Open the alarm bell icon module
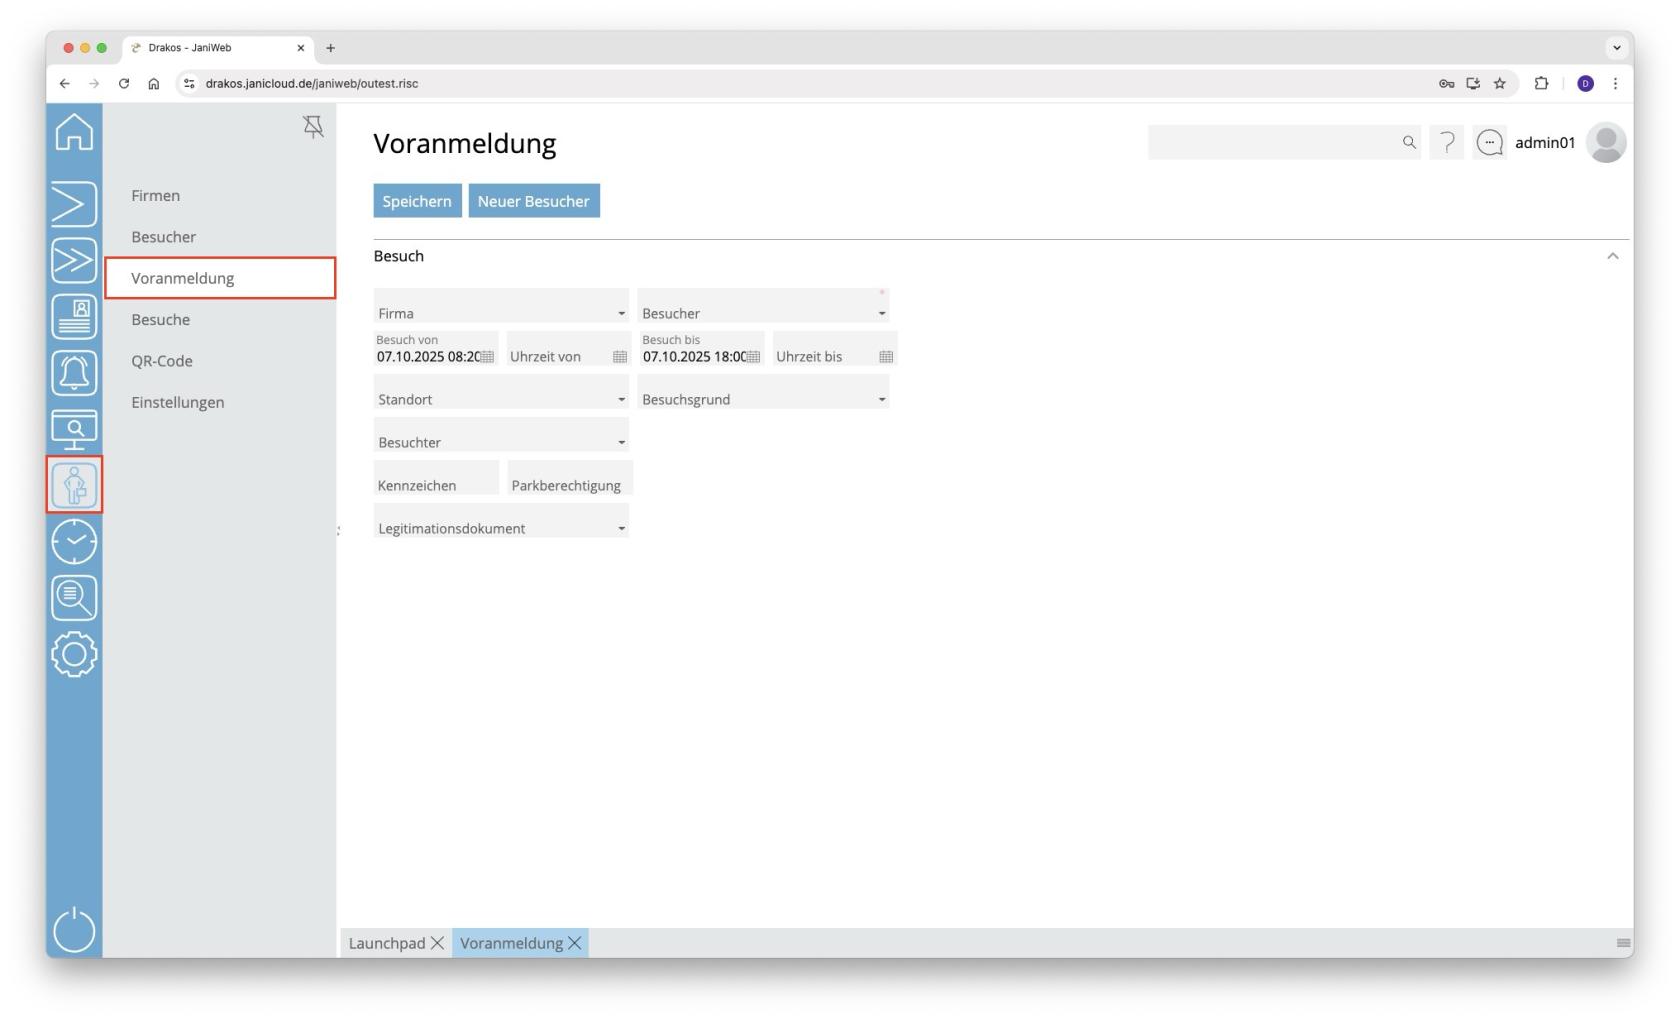 pyautogui.click(x=74, y=372)
